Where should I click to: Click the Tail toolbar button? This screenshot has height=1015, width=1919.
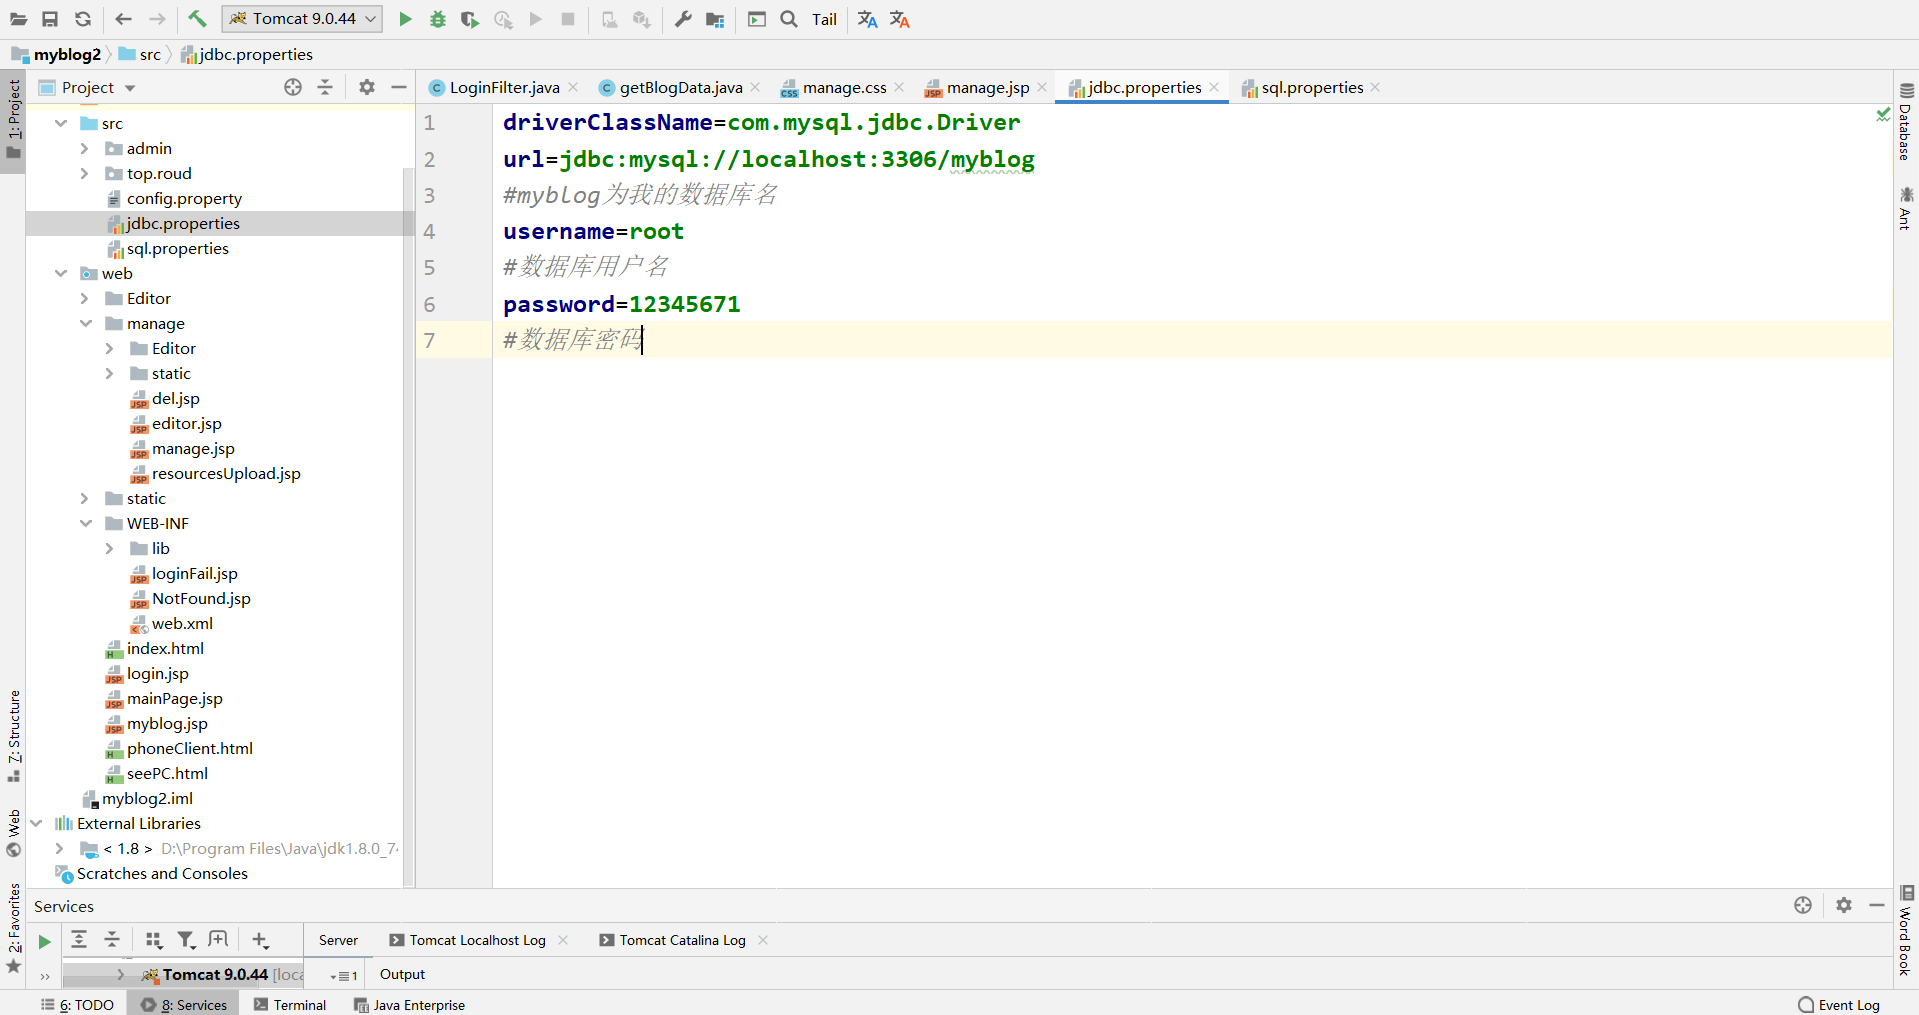(824, 19)
